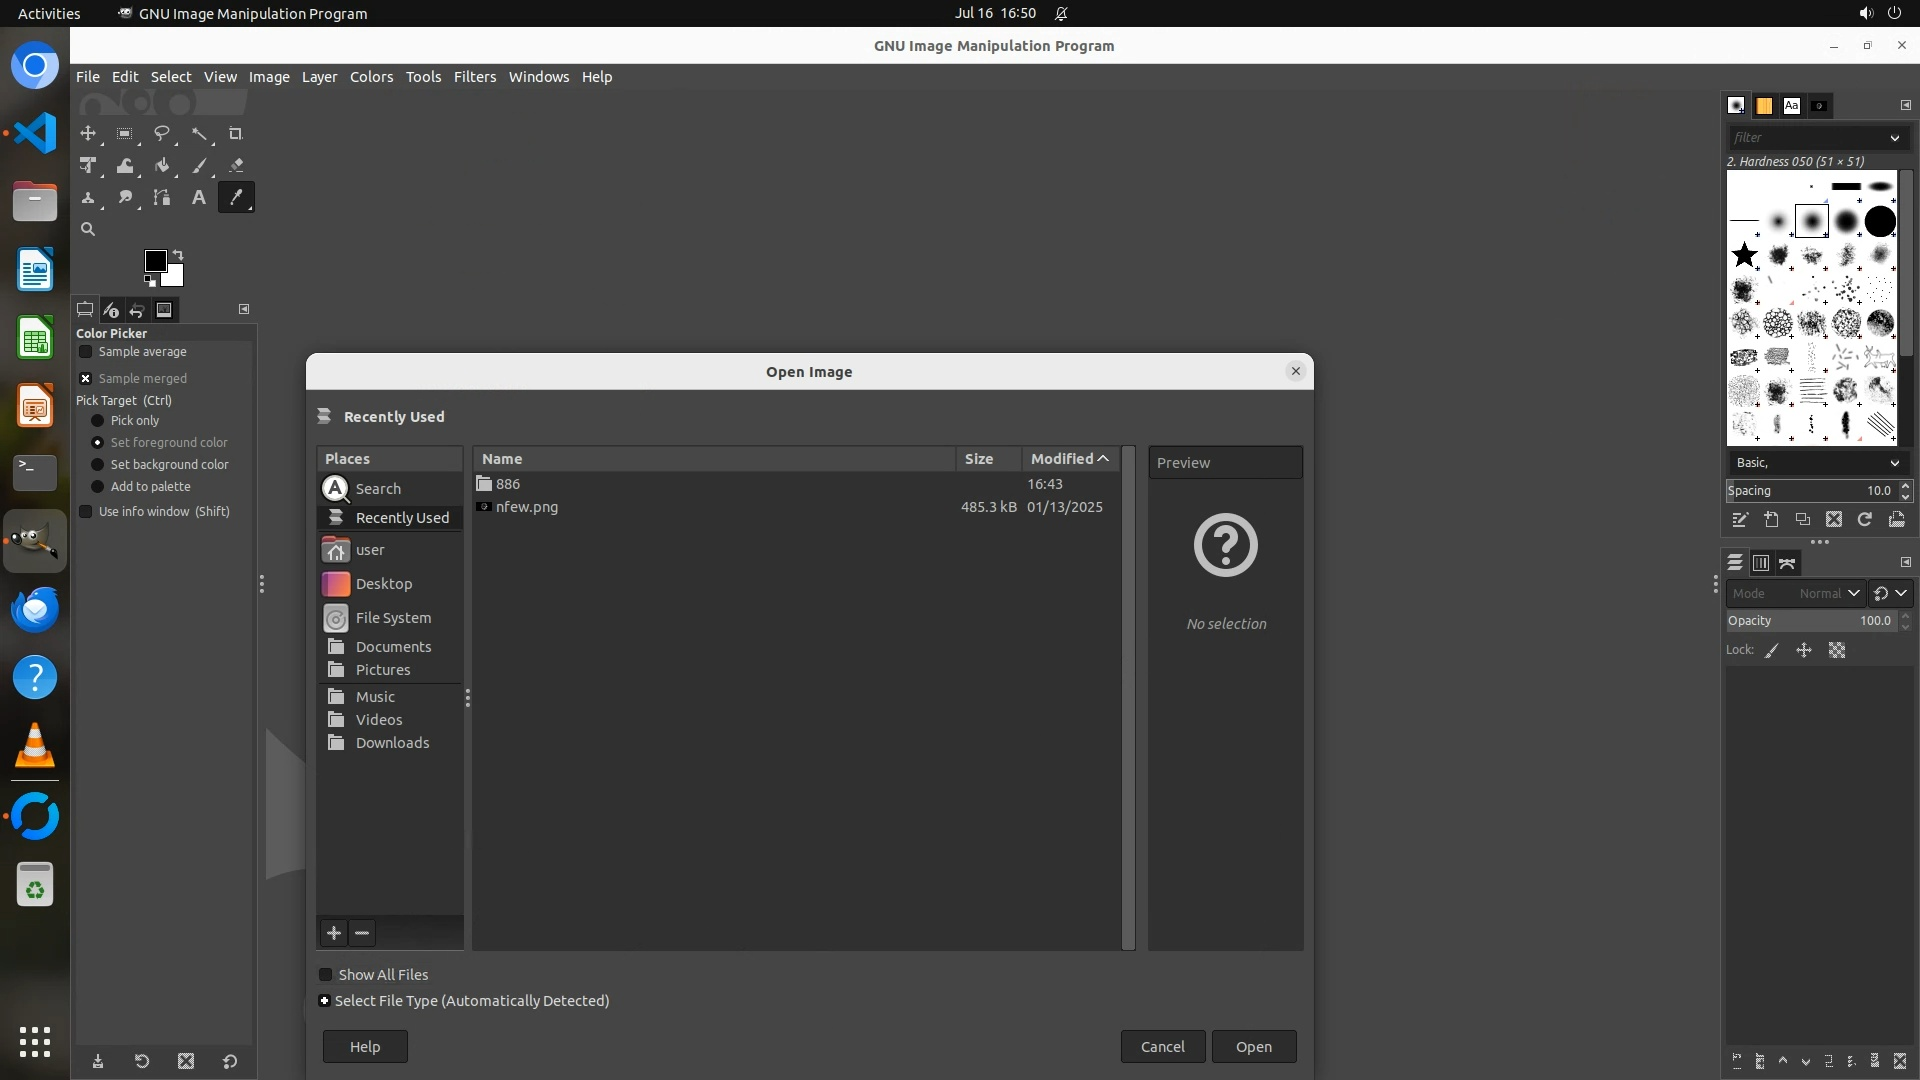1920x1080 pixels.
Task: Open the Basic brush preset dropdown
Action: coord(1817,463)
